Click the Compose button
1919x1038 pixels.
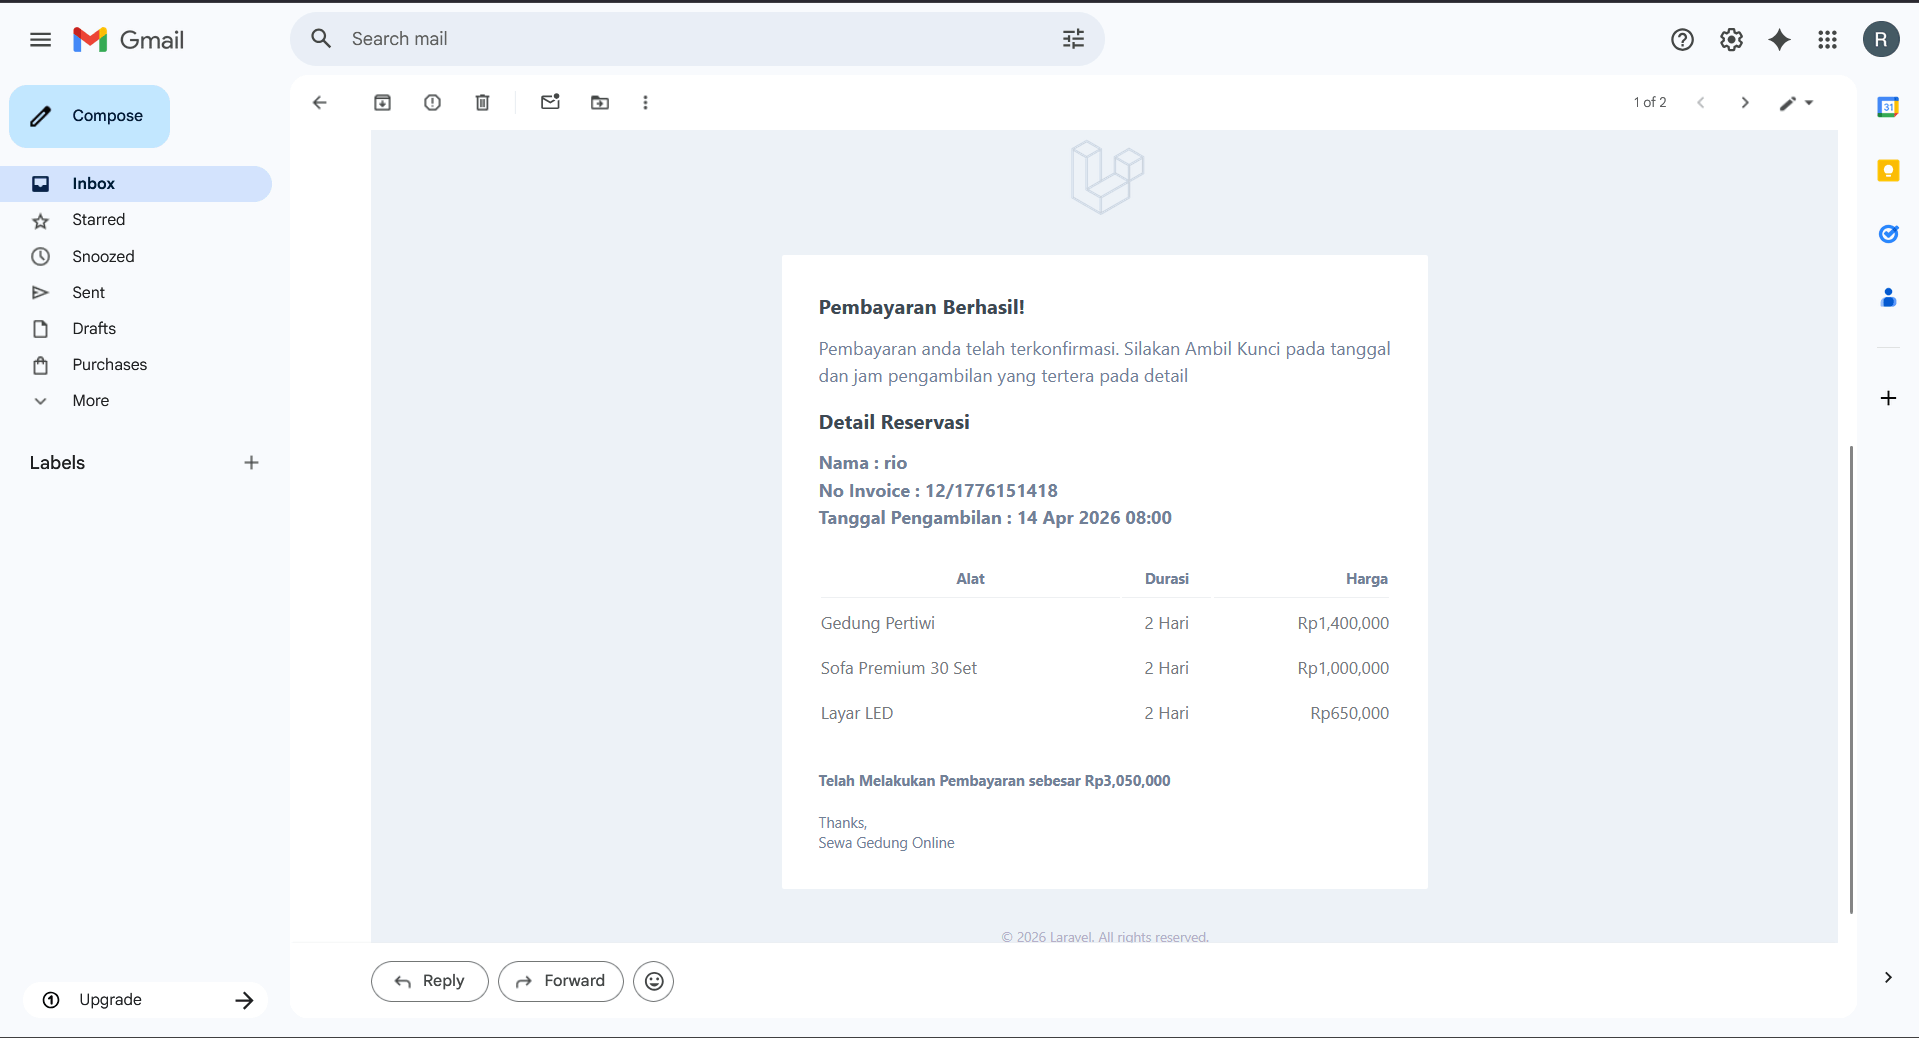90,116
